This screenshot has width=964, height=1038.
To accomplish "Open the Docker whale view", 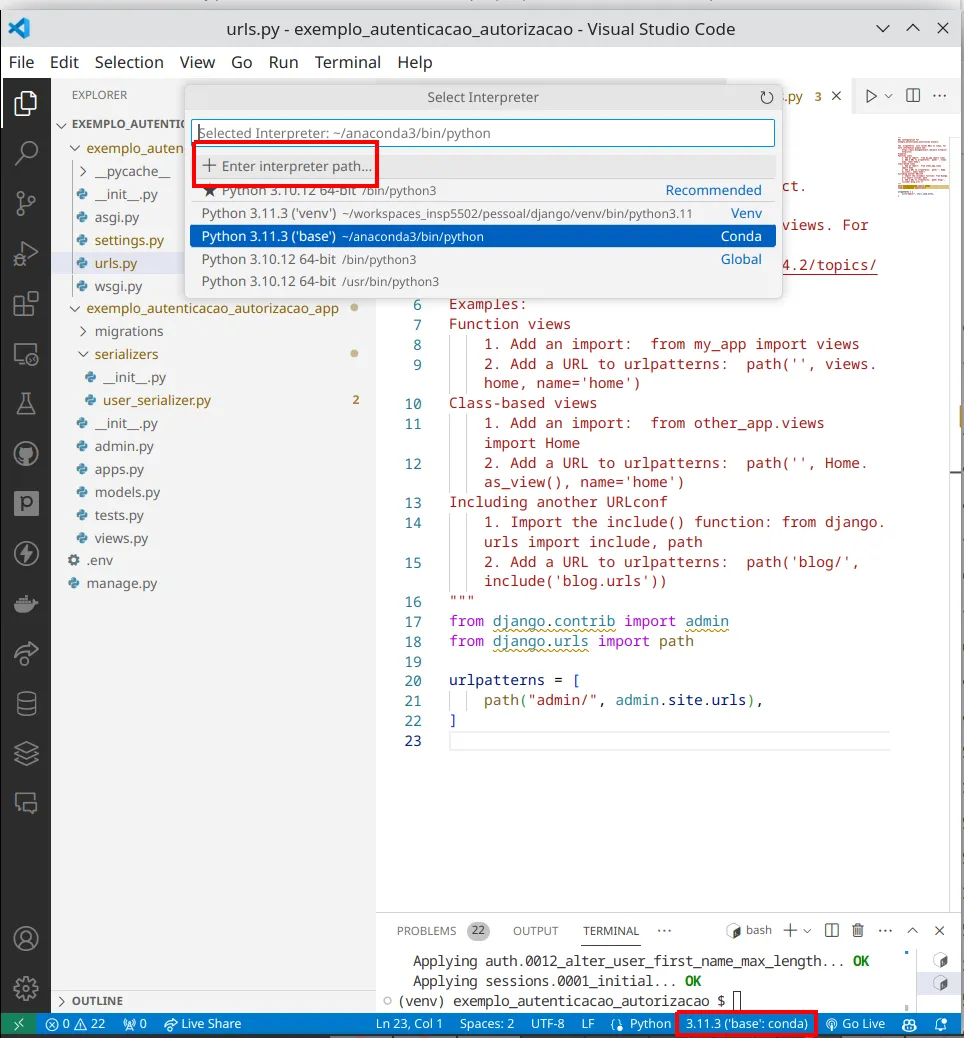I will pyautogui.click(x=26, y=604).
